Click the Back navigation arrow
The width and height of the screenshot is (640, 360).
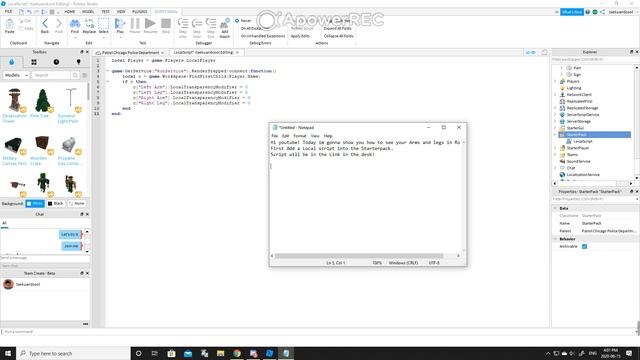45,24
